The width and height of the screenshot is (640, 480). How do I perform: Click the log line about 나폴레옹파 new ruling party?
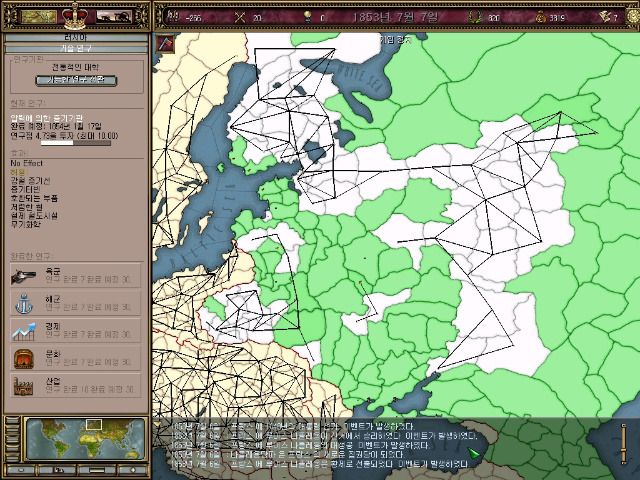(x=288, y=455)
